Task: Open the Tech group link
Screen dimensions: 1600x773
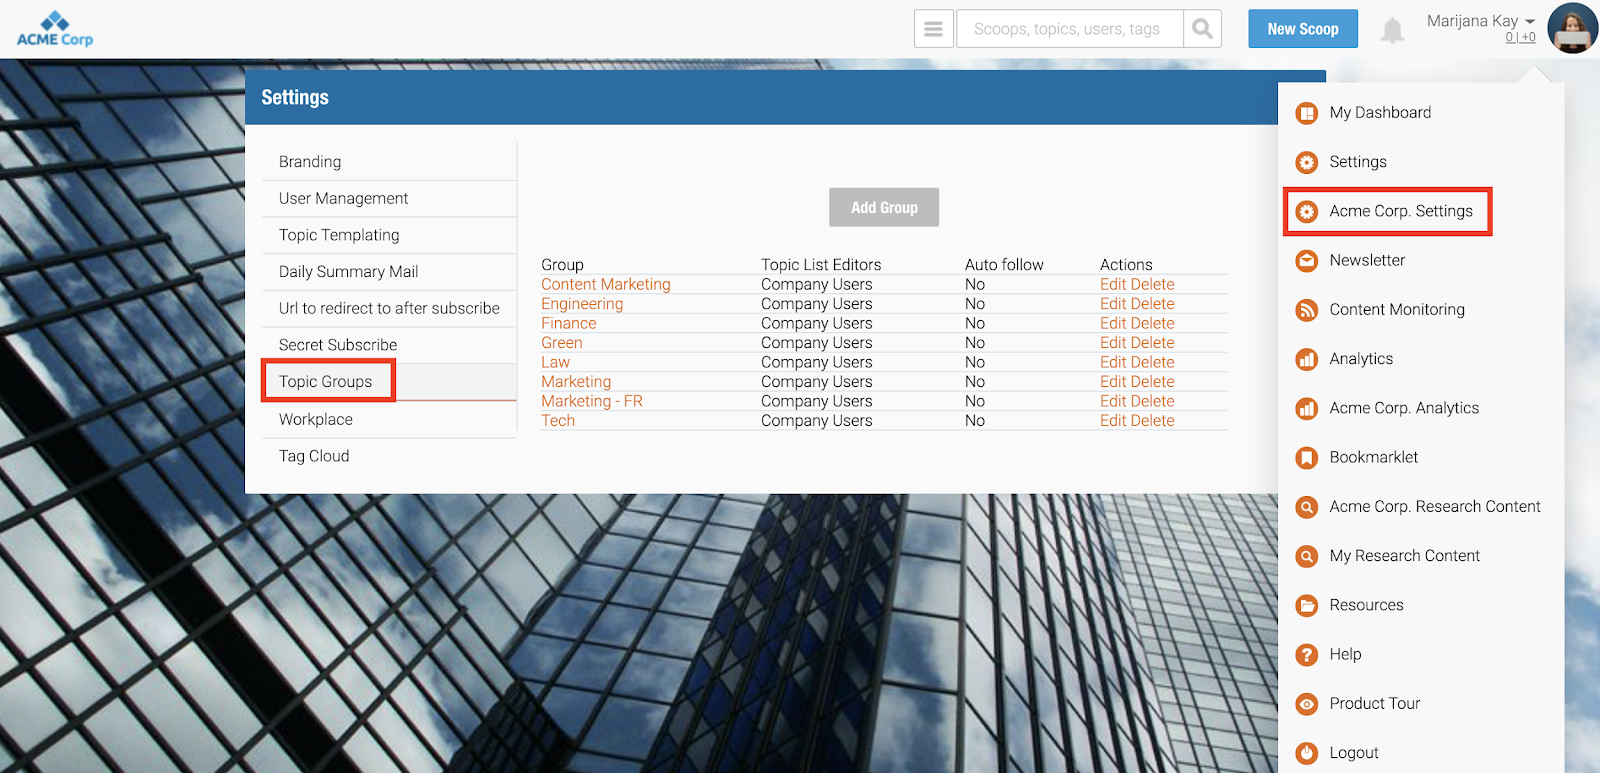Action: click(x=558, y=421)
